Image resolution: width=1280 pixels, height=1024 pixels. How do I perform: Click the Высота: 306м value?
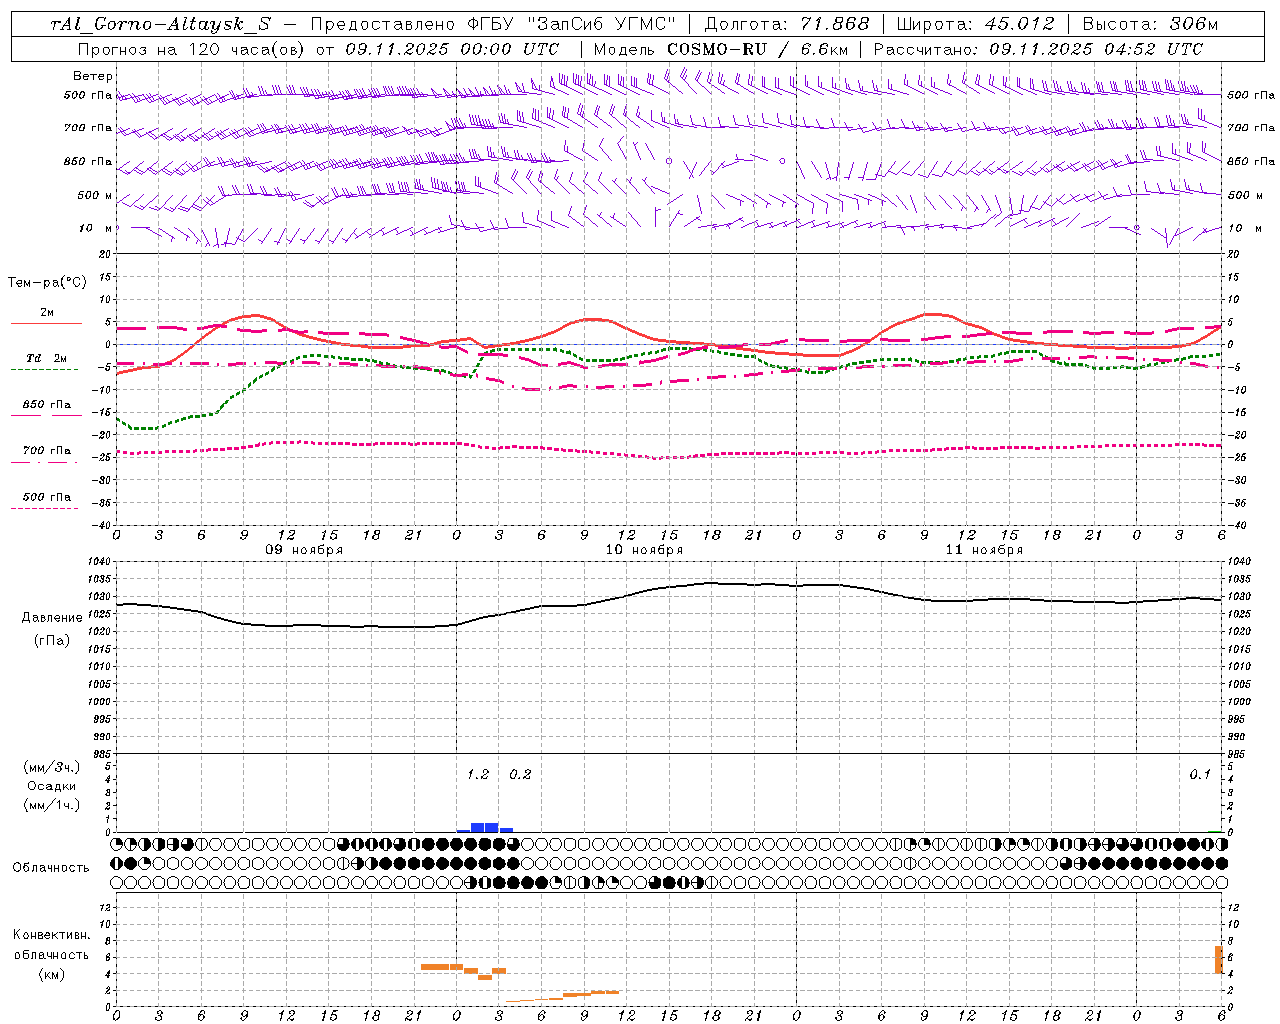1150,25
